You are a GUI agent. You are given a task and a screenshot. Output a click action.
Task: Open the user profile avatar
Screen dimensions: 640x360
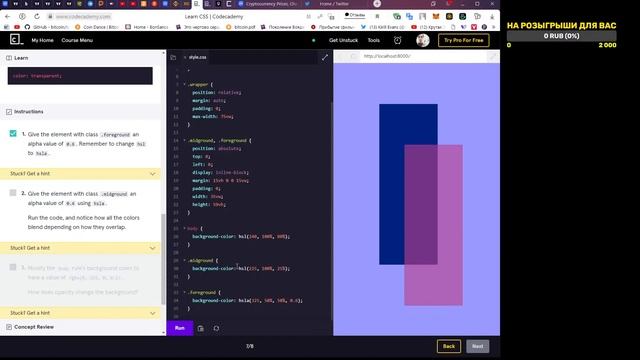click(422, 40)
